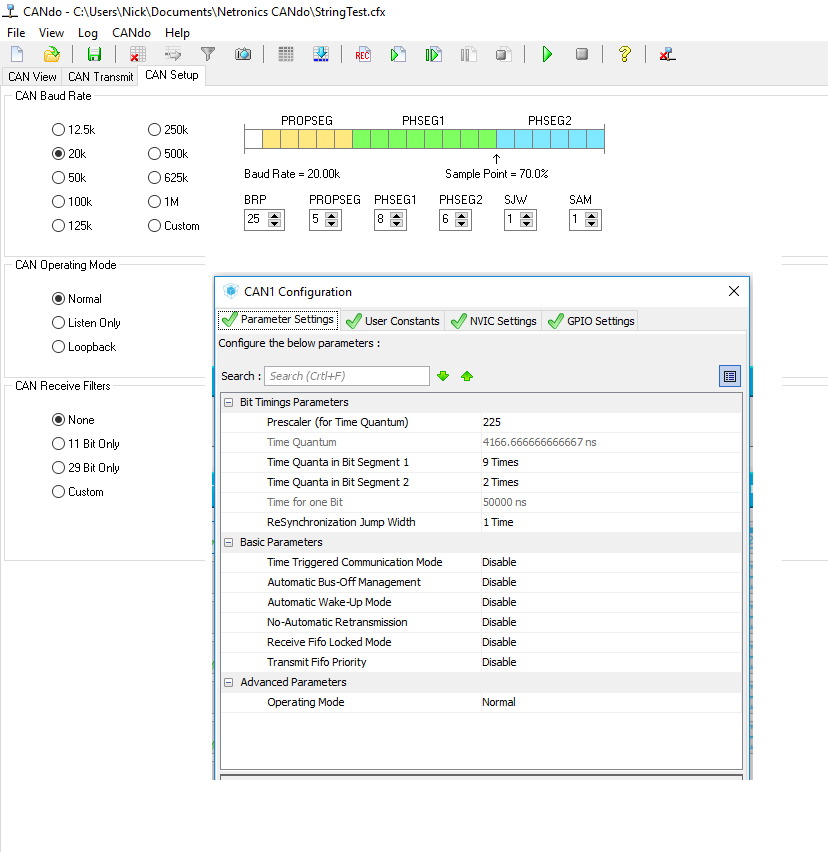The height and width of the screenshot is (852, 828).
Task: Click the grey arrow transmit icon
Action: coord(173,54)
